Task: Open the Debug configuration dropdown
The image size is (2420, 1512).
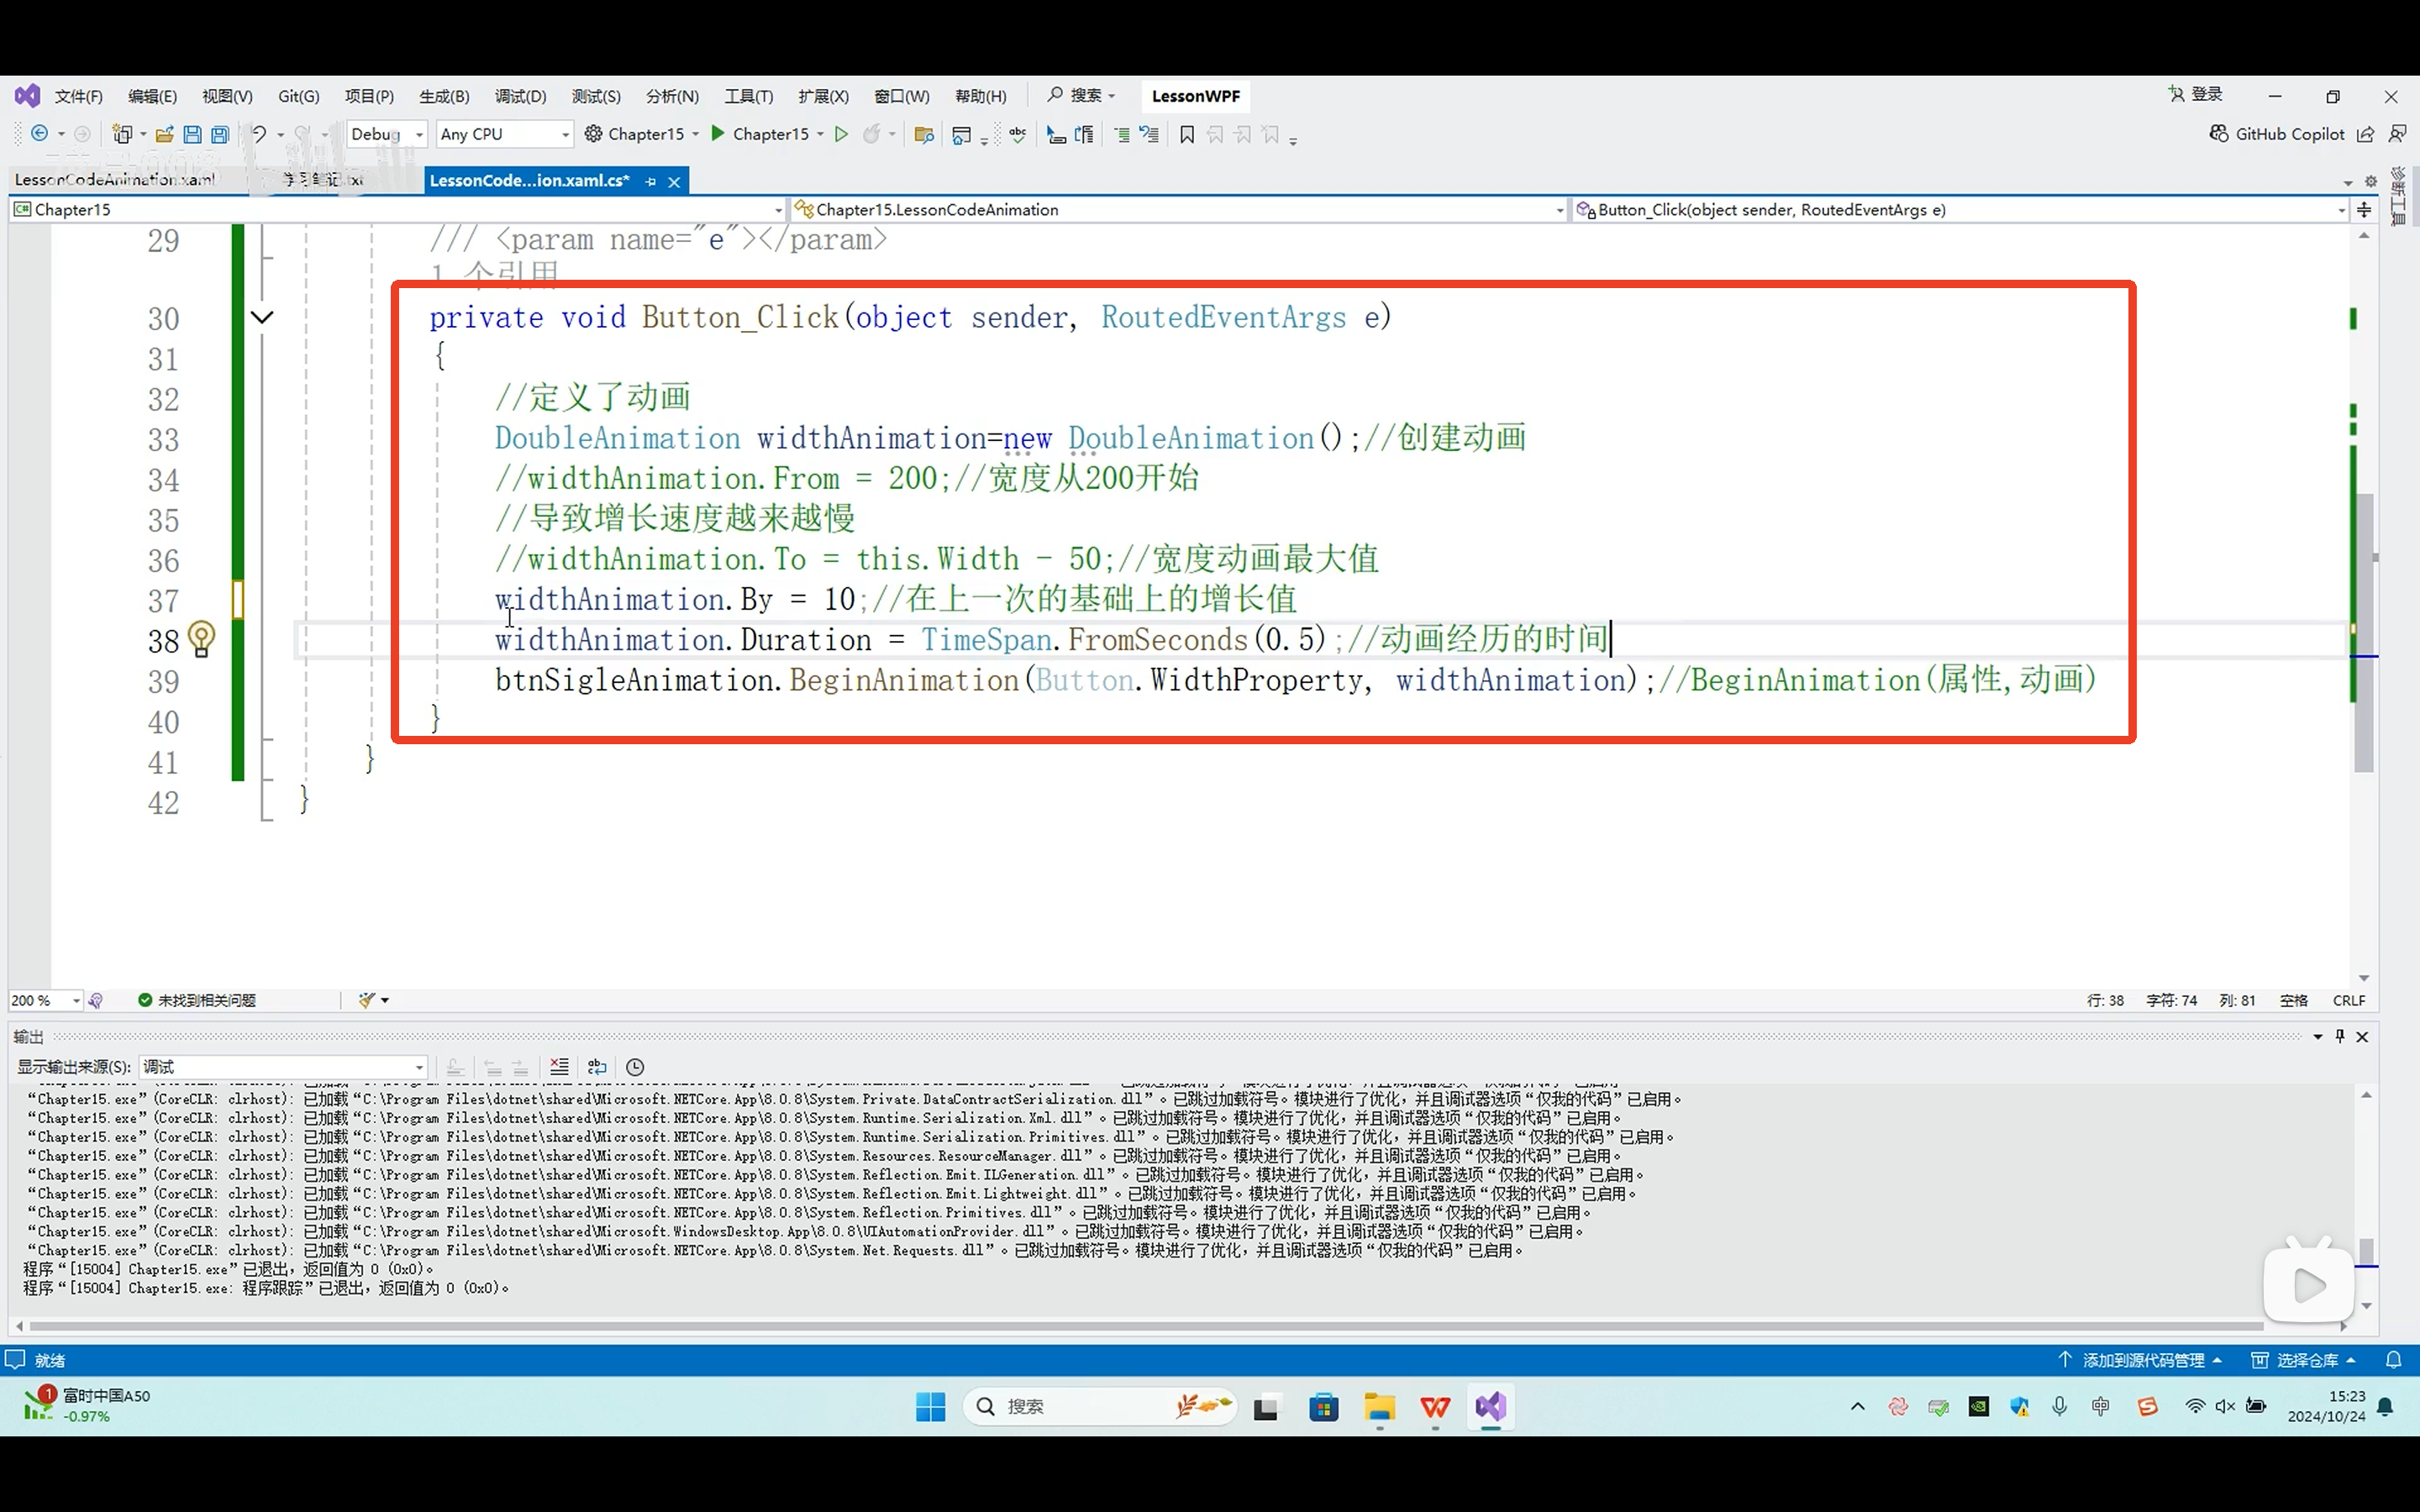Action: [419, 134]
